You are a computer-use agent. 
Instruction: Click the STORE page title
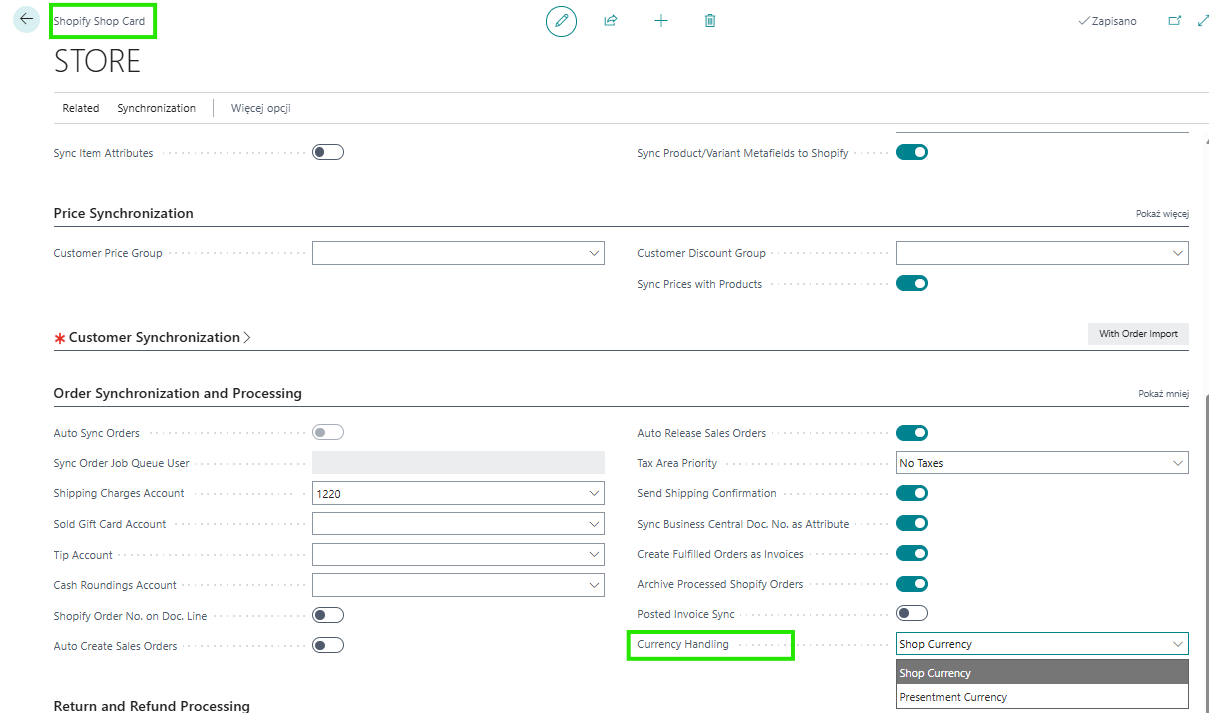click(x=97, y=61)
